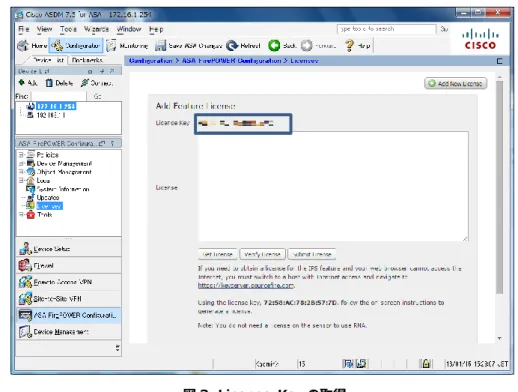Click the Submit License button
The height and width of the screenshot is (392, 518).
tap(312, 254)
